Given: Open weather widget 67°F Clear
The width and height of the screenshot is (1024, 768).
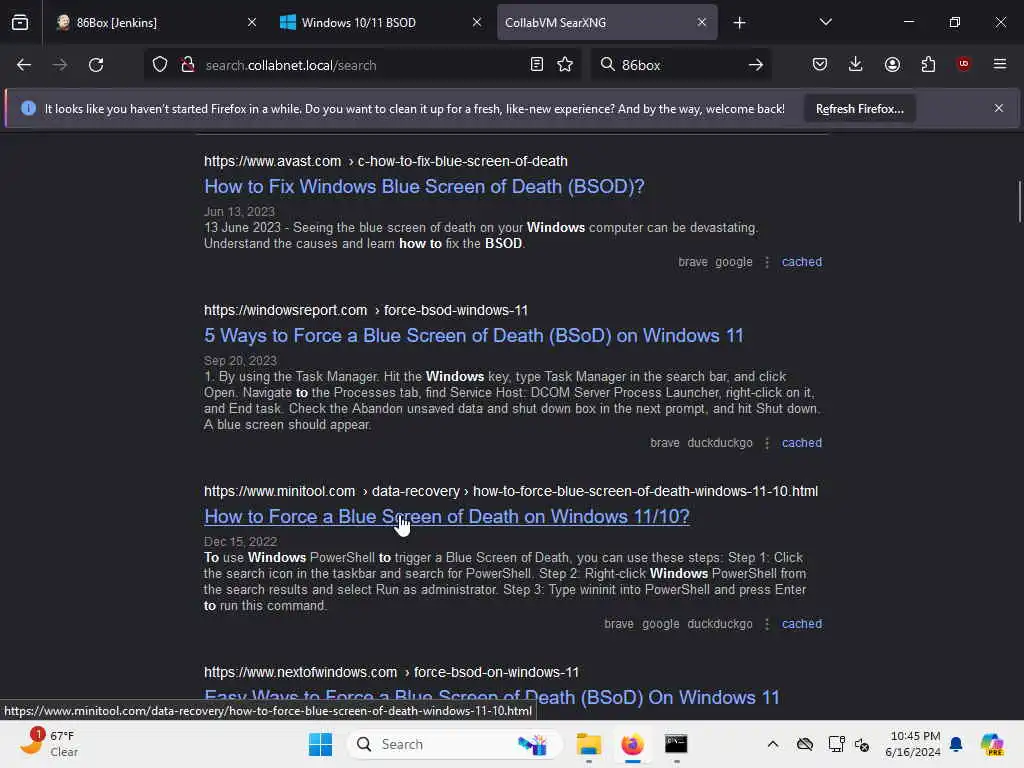Looking at the screenshot, I should tap(50, 744).
